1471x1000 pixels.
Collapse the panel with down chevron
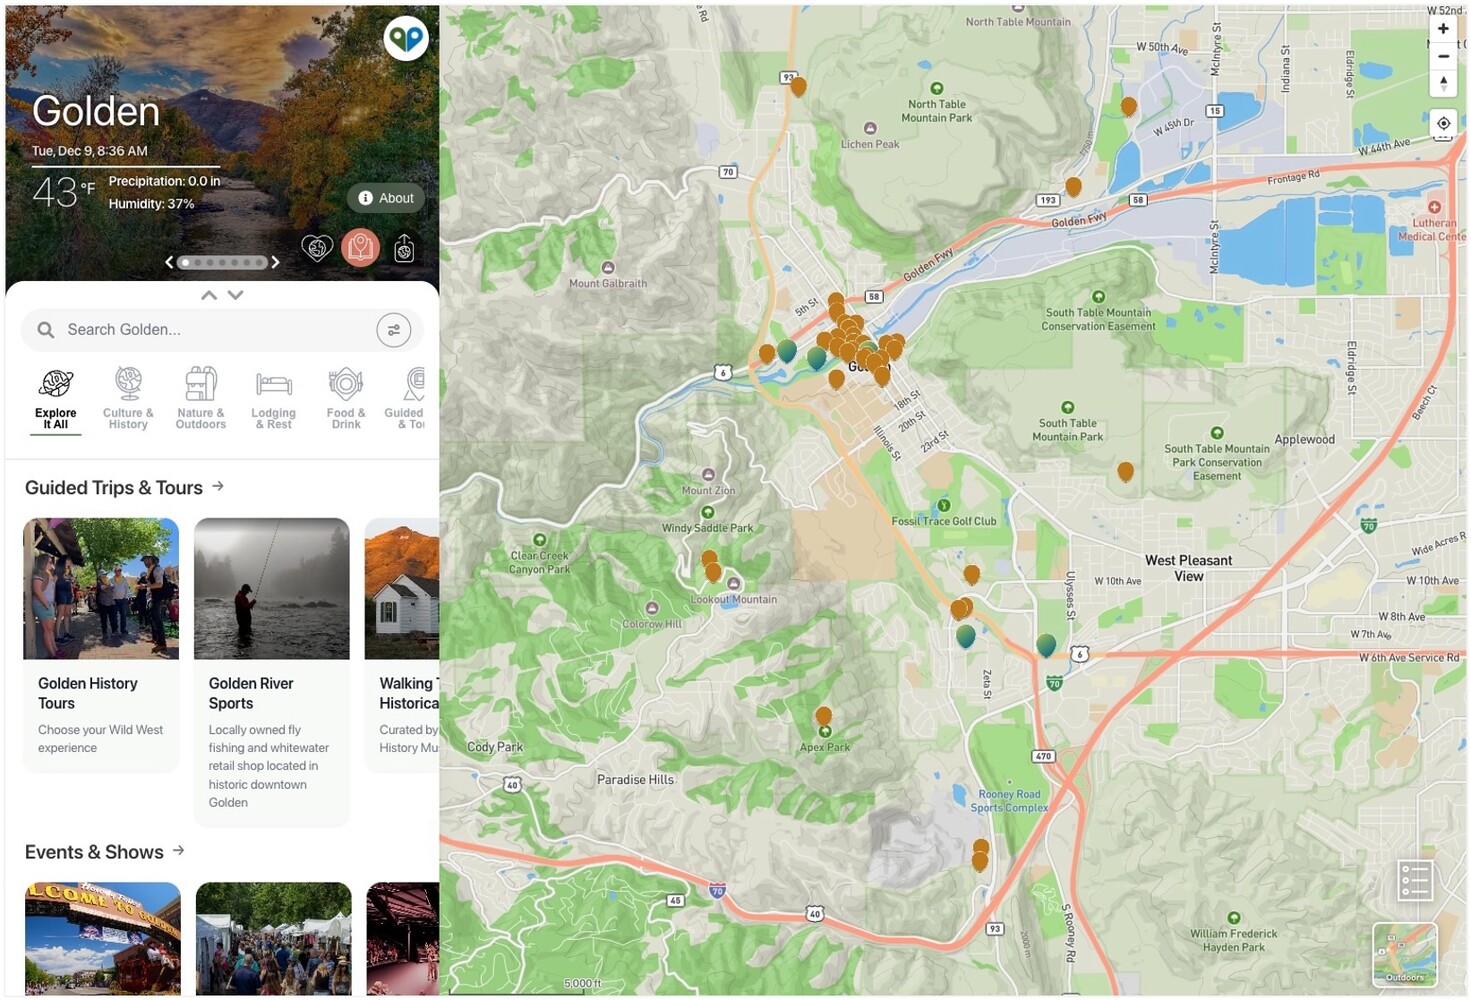(x=235, y=295)
